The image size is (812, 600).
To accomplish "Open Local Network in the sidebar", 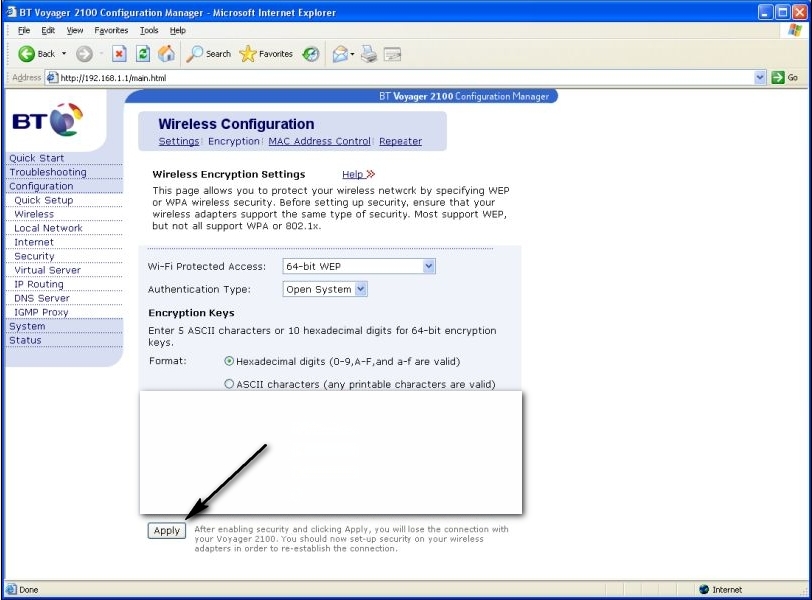I will (x=48, y=228).
